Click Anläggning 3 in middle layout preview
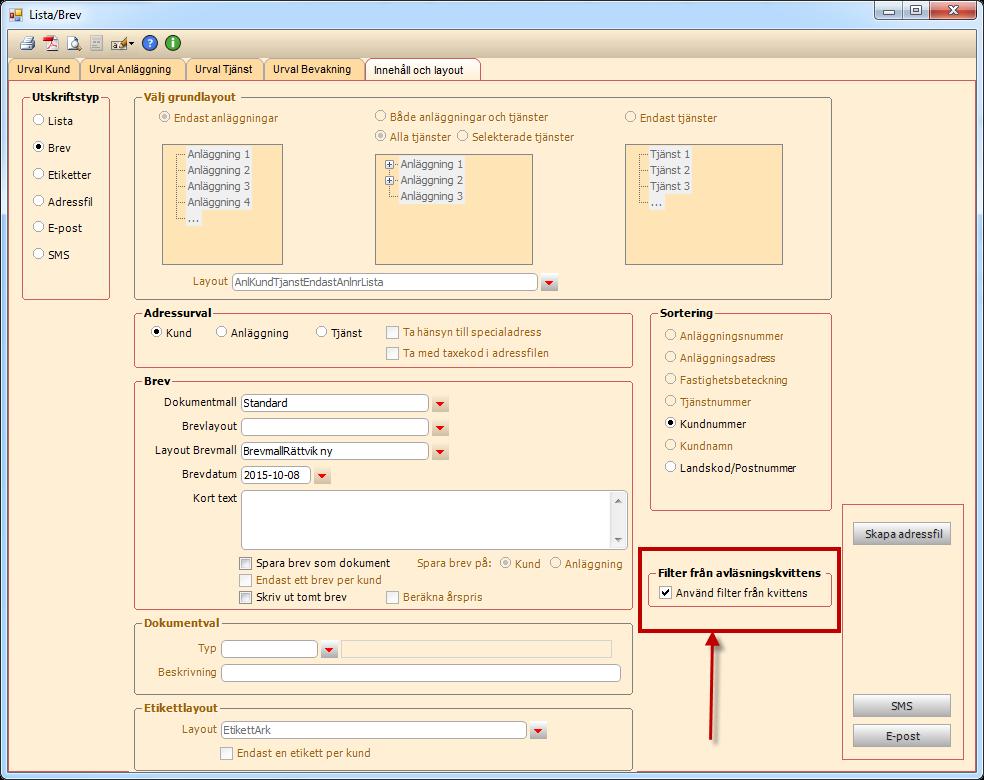The width and height of the screenshot is (984, 780). pos(431,196)
